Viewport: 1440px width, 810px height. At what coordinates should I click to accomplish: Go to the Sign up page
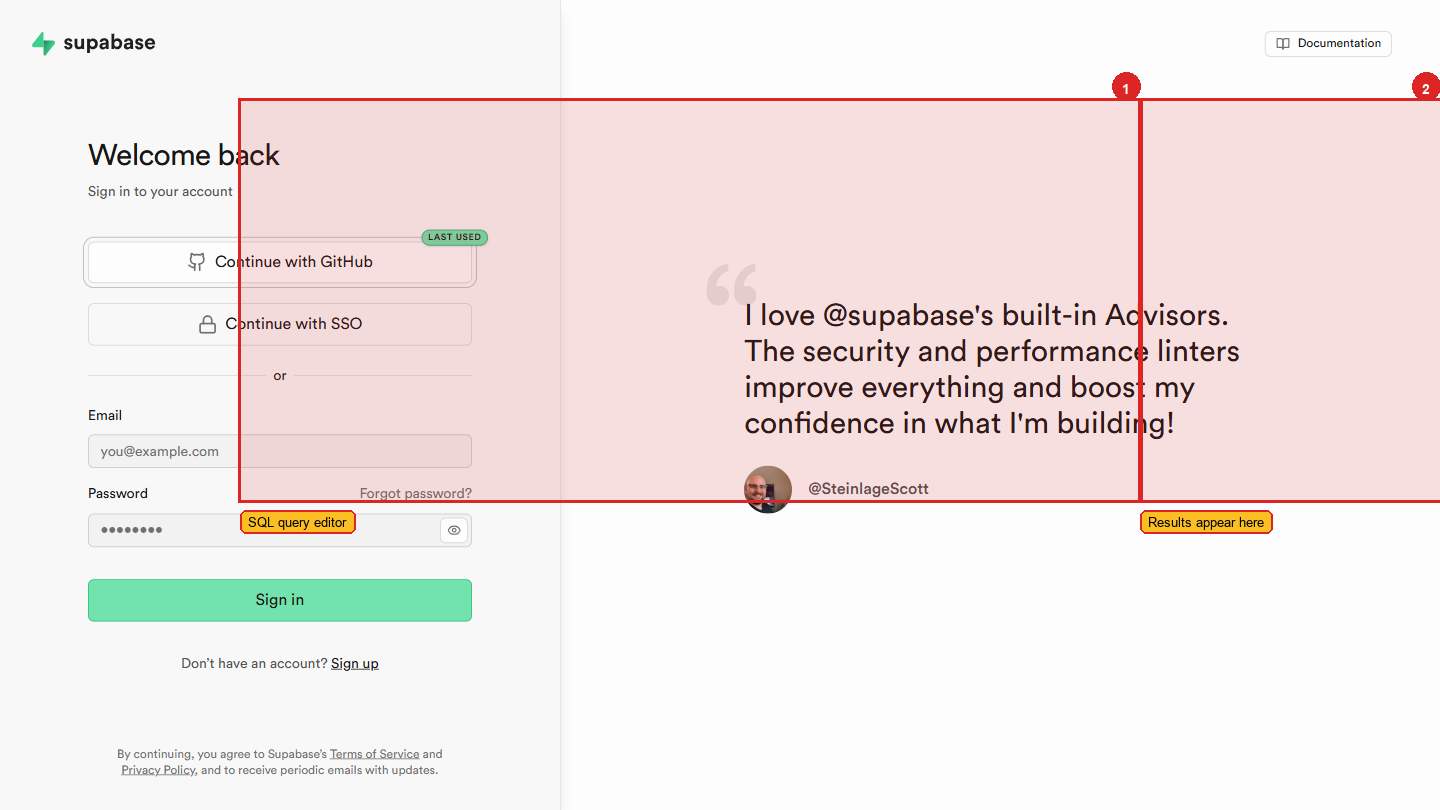pyautogui.click(x=355, y=663)
